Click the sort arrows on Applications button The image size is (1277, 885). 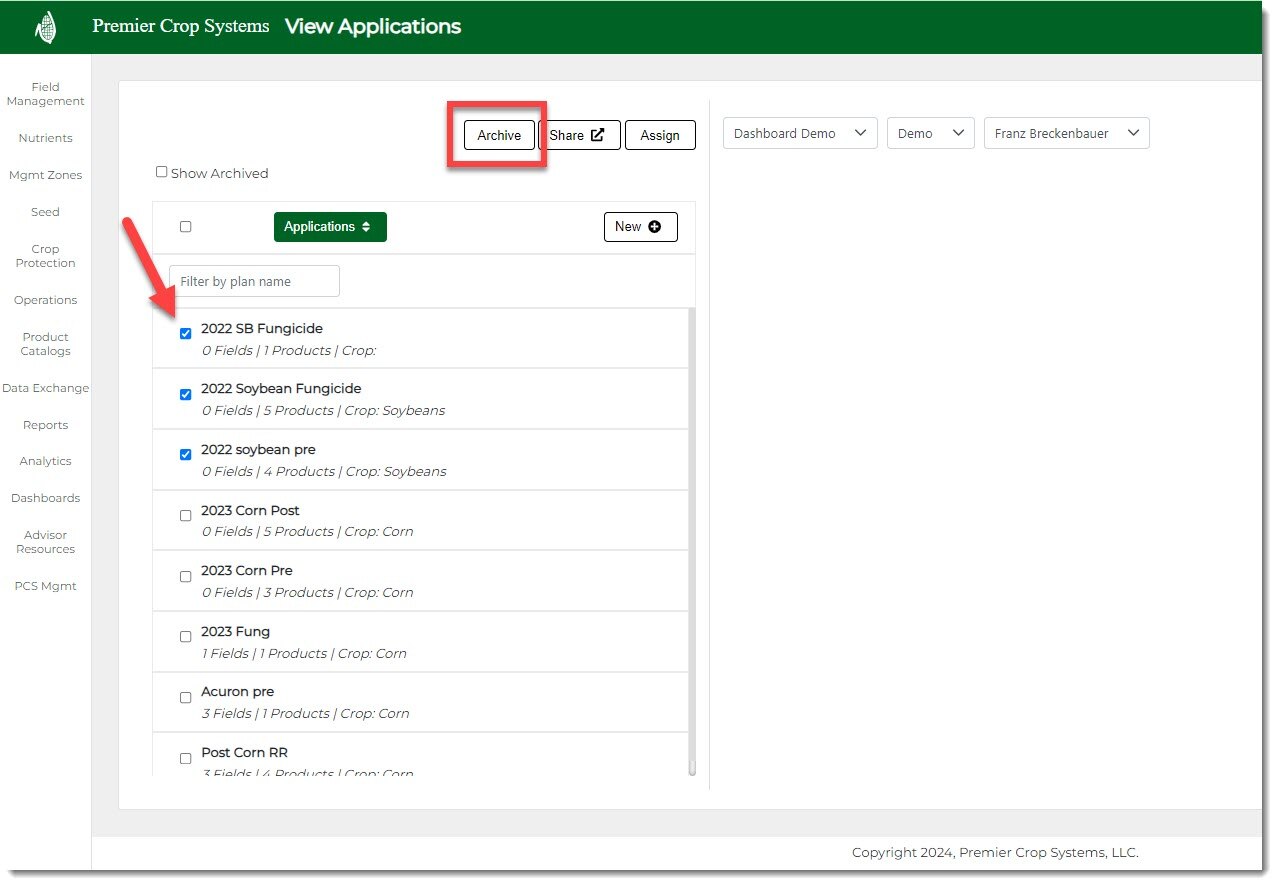[x=366, y=227]
